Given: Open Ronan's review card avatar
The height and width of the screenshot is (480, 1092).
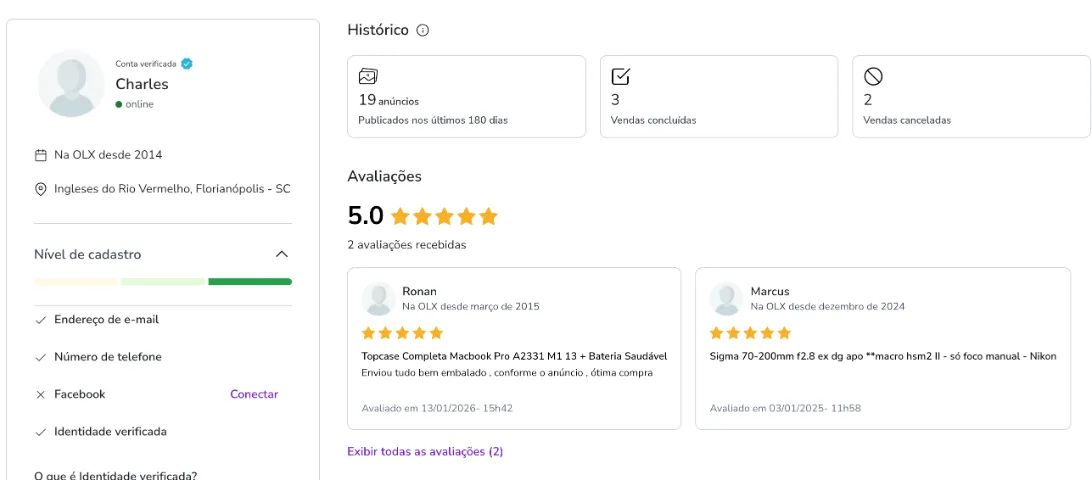Looking at the screenshot, I should click(378, 298).
